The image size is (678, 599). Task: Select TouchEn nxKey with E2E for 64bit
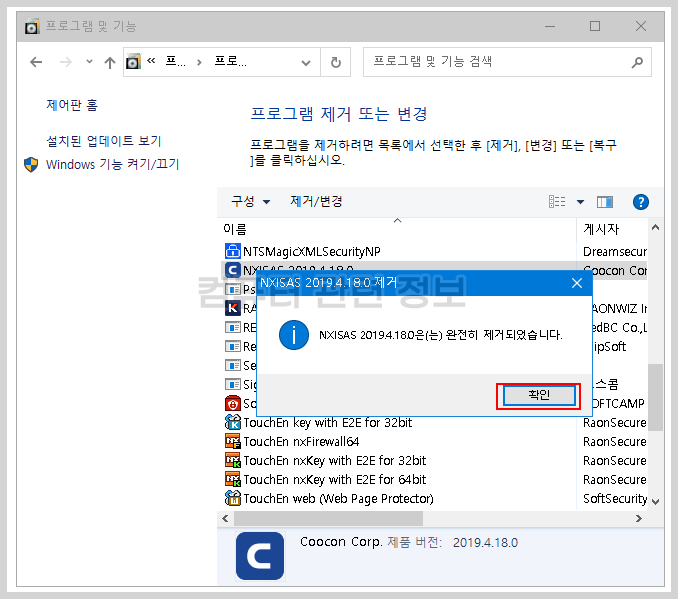pyautogui.click(x=334, y=480)
